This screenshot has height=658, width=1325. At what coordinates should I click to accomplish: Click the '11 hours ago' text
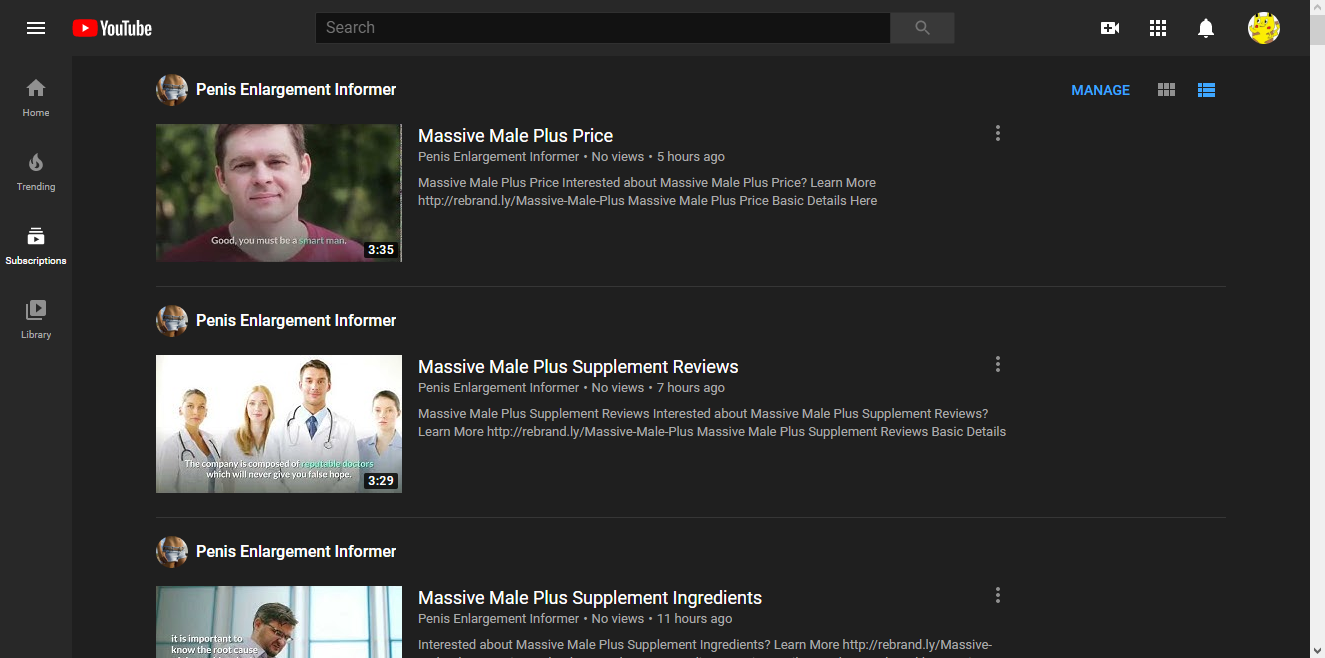695,619
